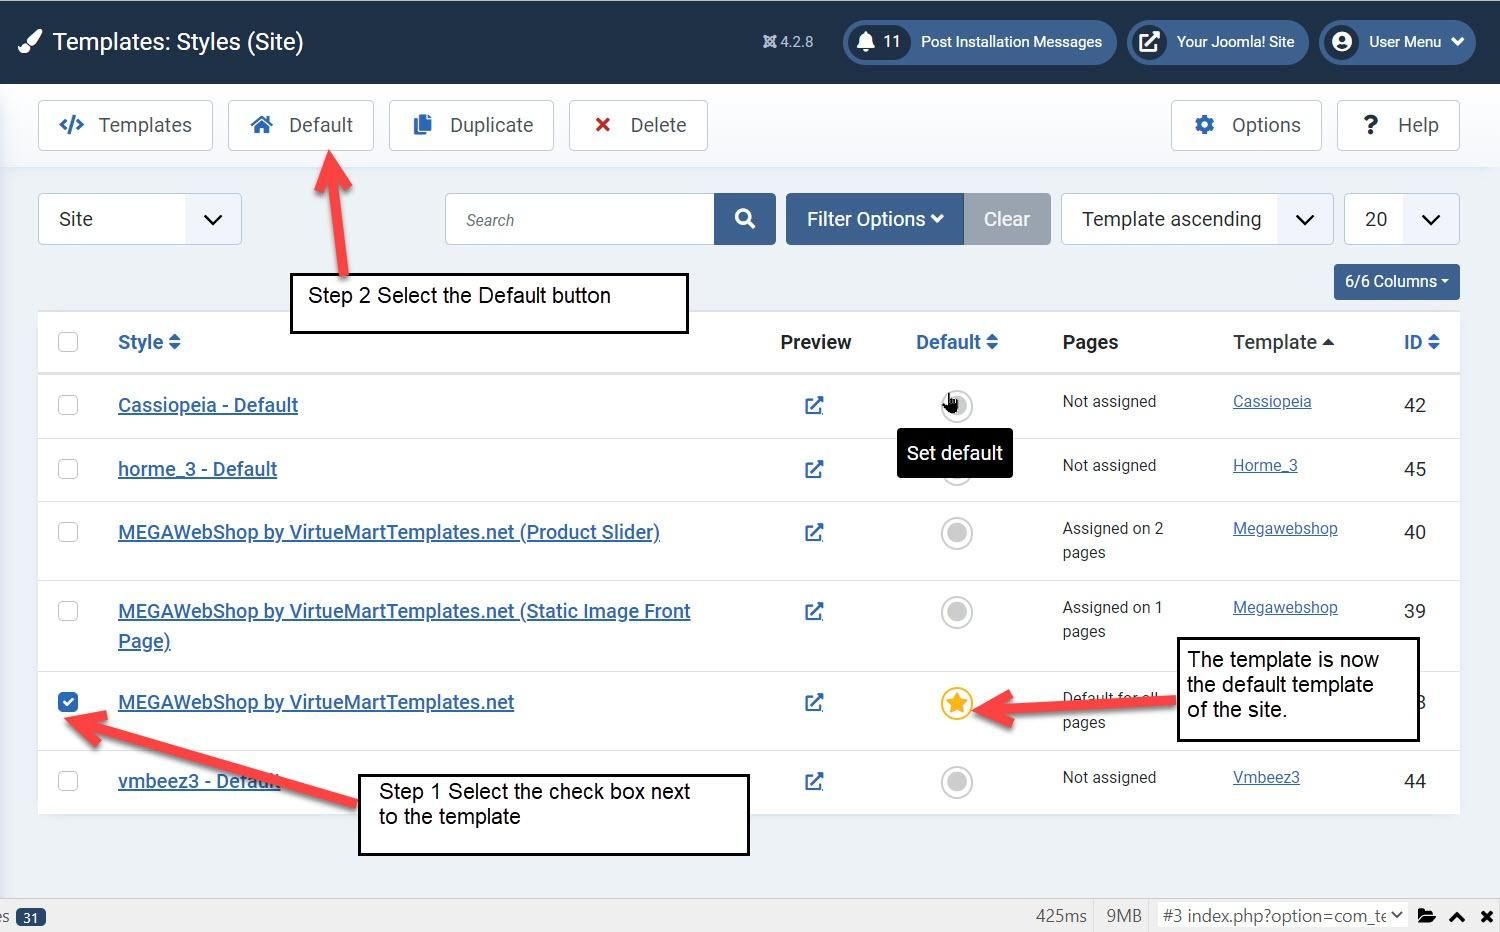Image resolution: width=1500 pixels, height=932 pixels.
Task: Open Megawebshop template link in ID 40 row
Action: (1285, 528)
